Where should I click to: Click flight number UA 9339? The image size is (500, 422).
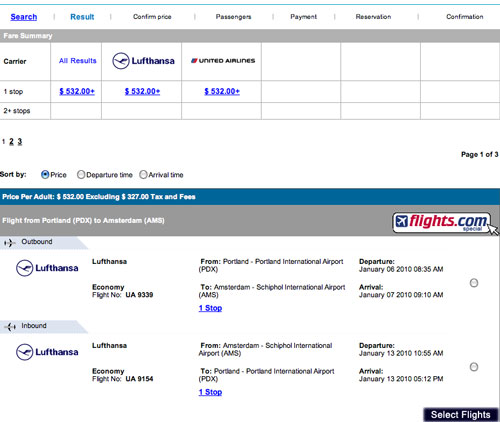(x=139, y=295)
